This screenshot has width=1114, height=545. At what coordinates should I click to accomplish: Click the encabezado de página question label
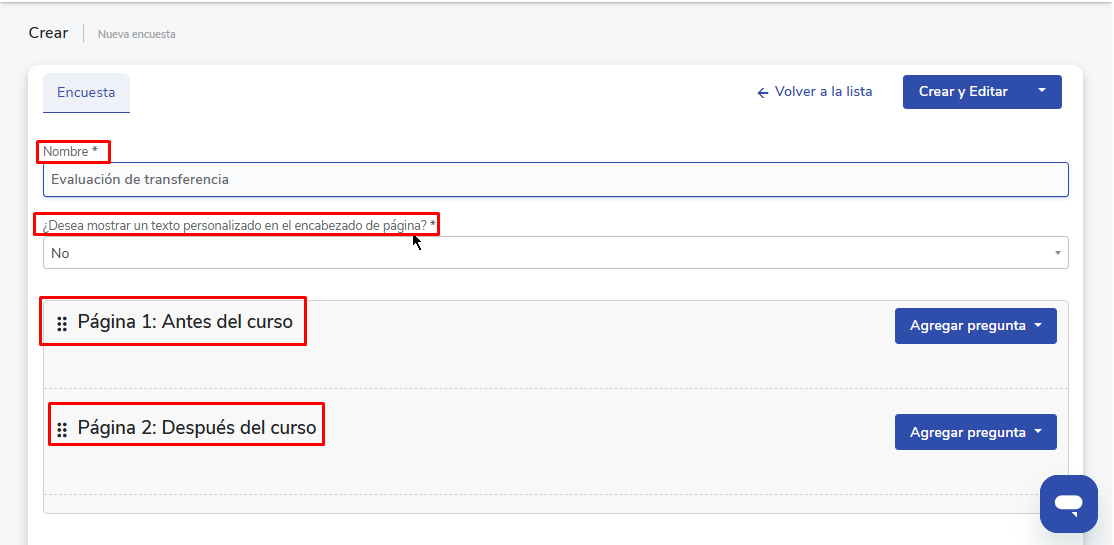pos(239,226)
